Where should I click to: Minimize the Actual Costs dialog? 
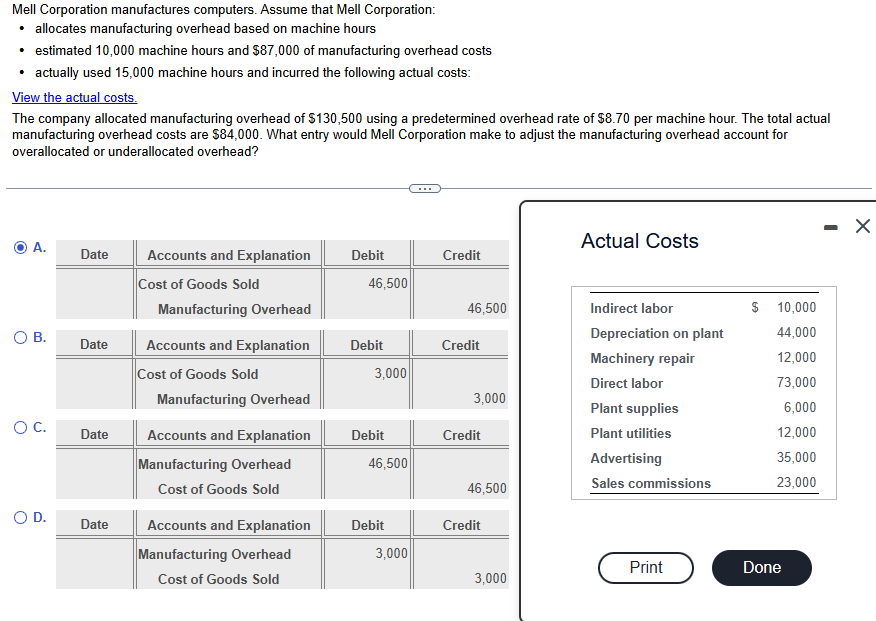[831, 227]
